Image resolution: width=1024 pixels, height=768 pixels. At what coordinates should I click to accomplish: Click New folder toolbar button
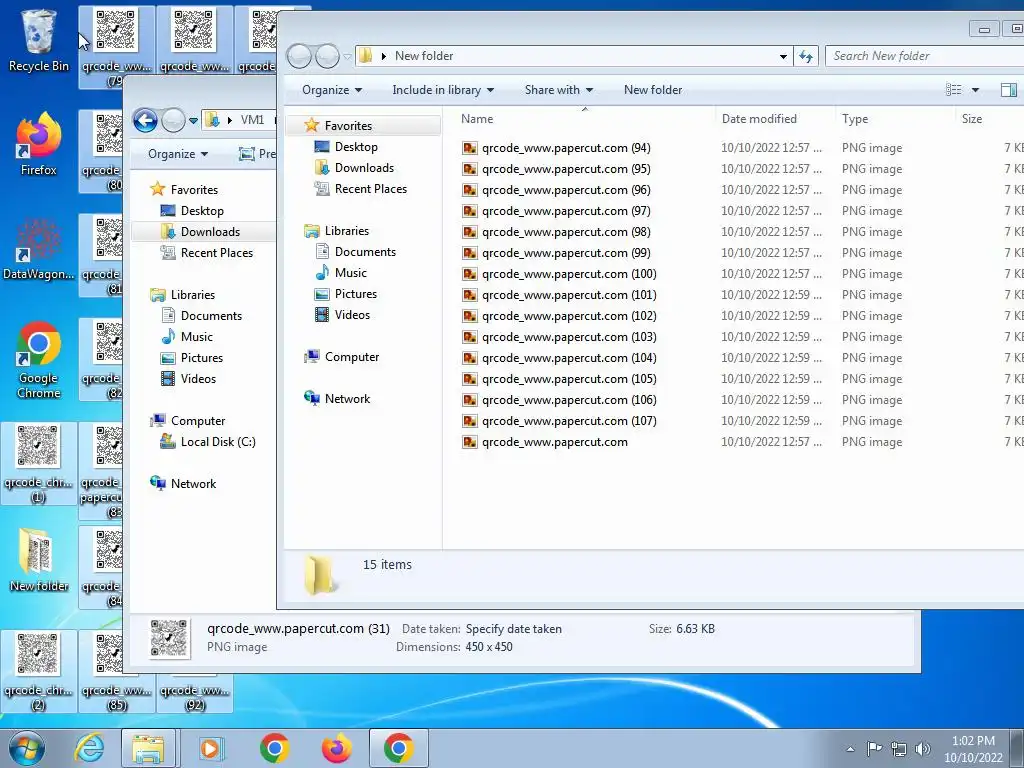click(653, 90)
